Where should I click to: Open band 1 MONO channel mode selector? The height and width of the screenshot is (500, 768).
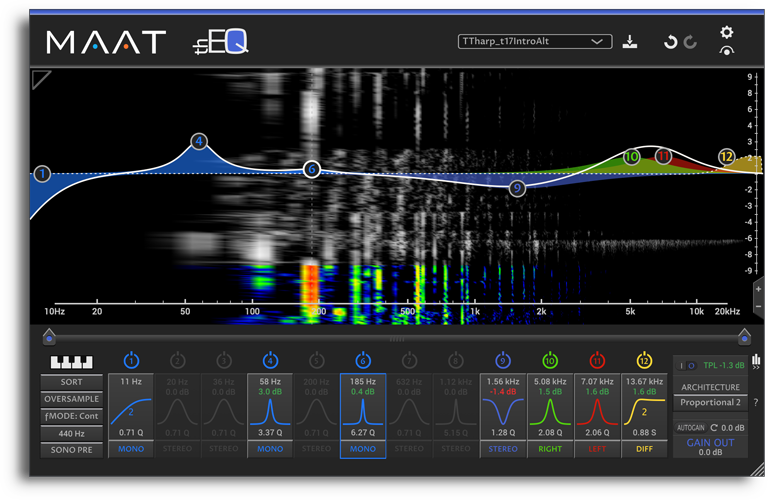coord(131,449)
